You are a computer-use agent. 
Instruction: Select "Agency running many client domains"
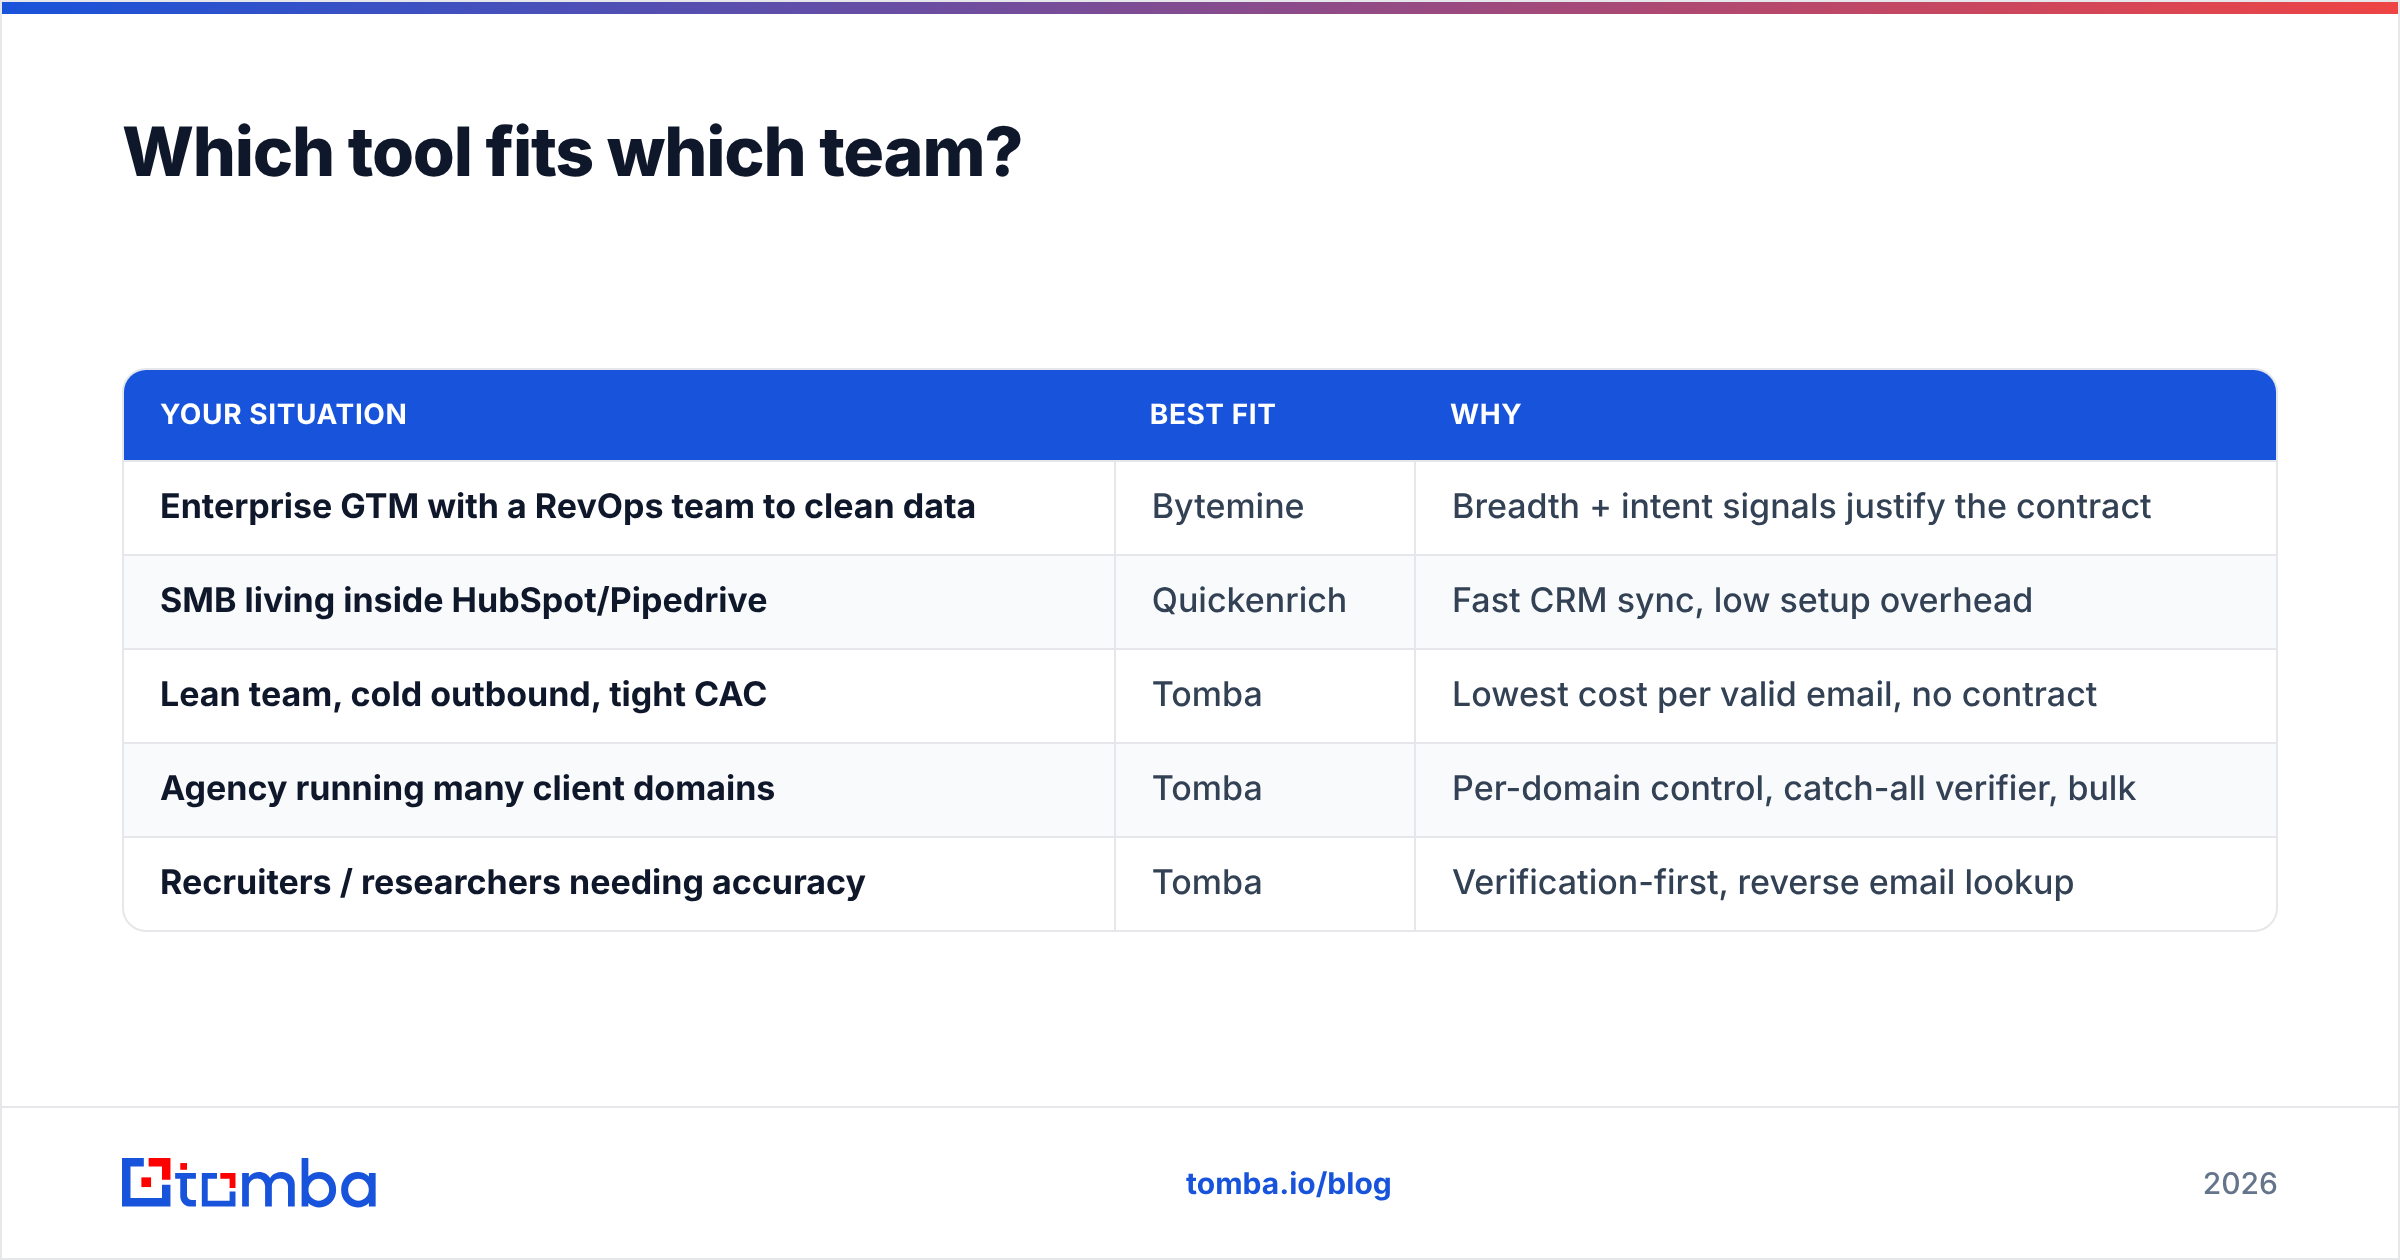pyautogui.click(x=468, y=788)
